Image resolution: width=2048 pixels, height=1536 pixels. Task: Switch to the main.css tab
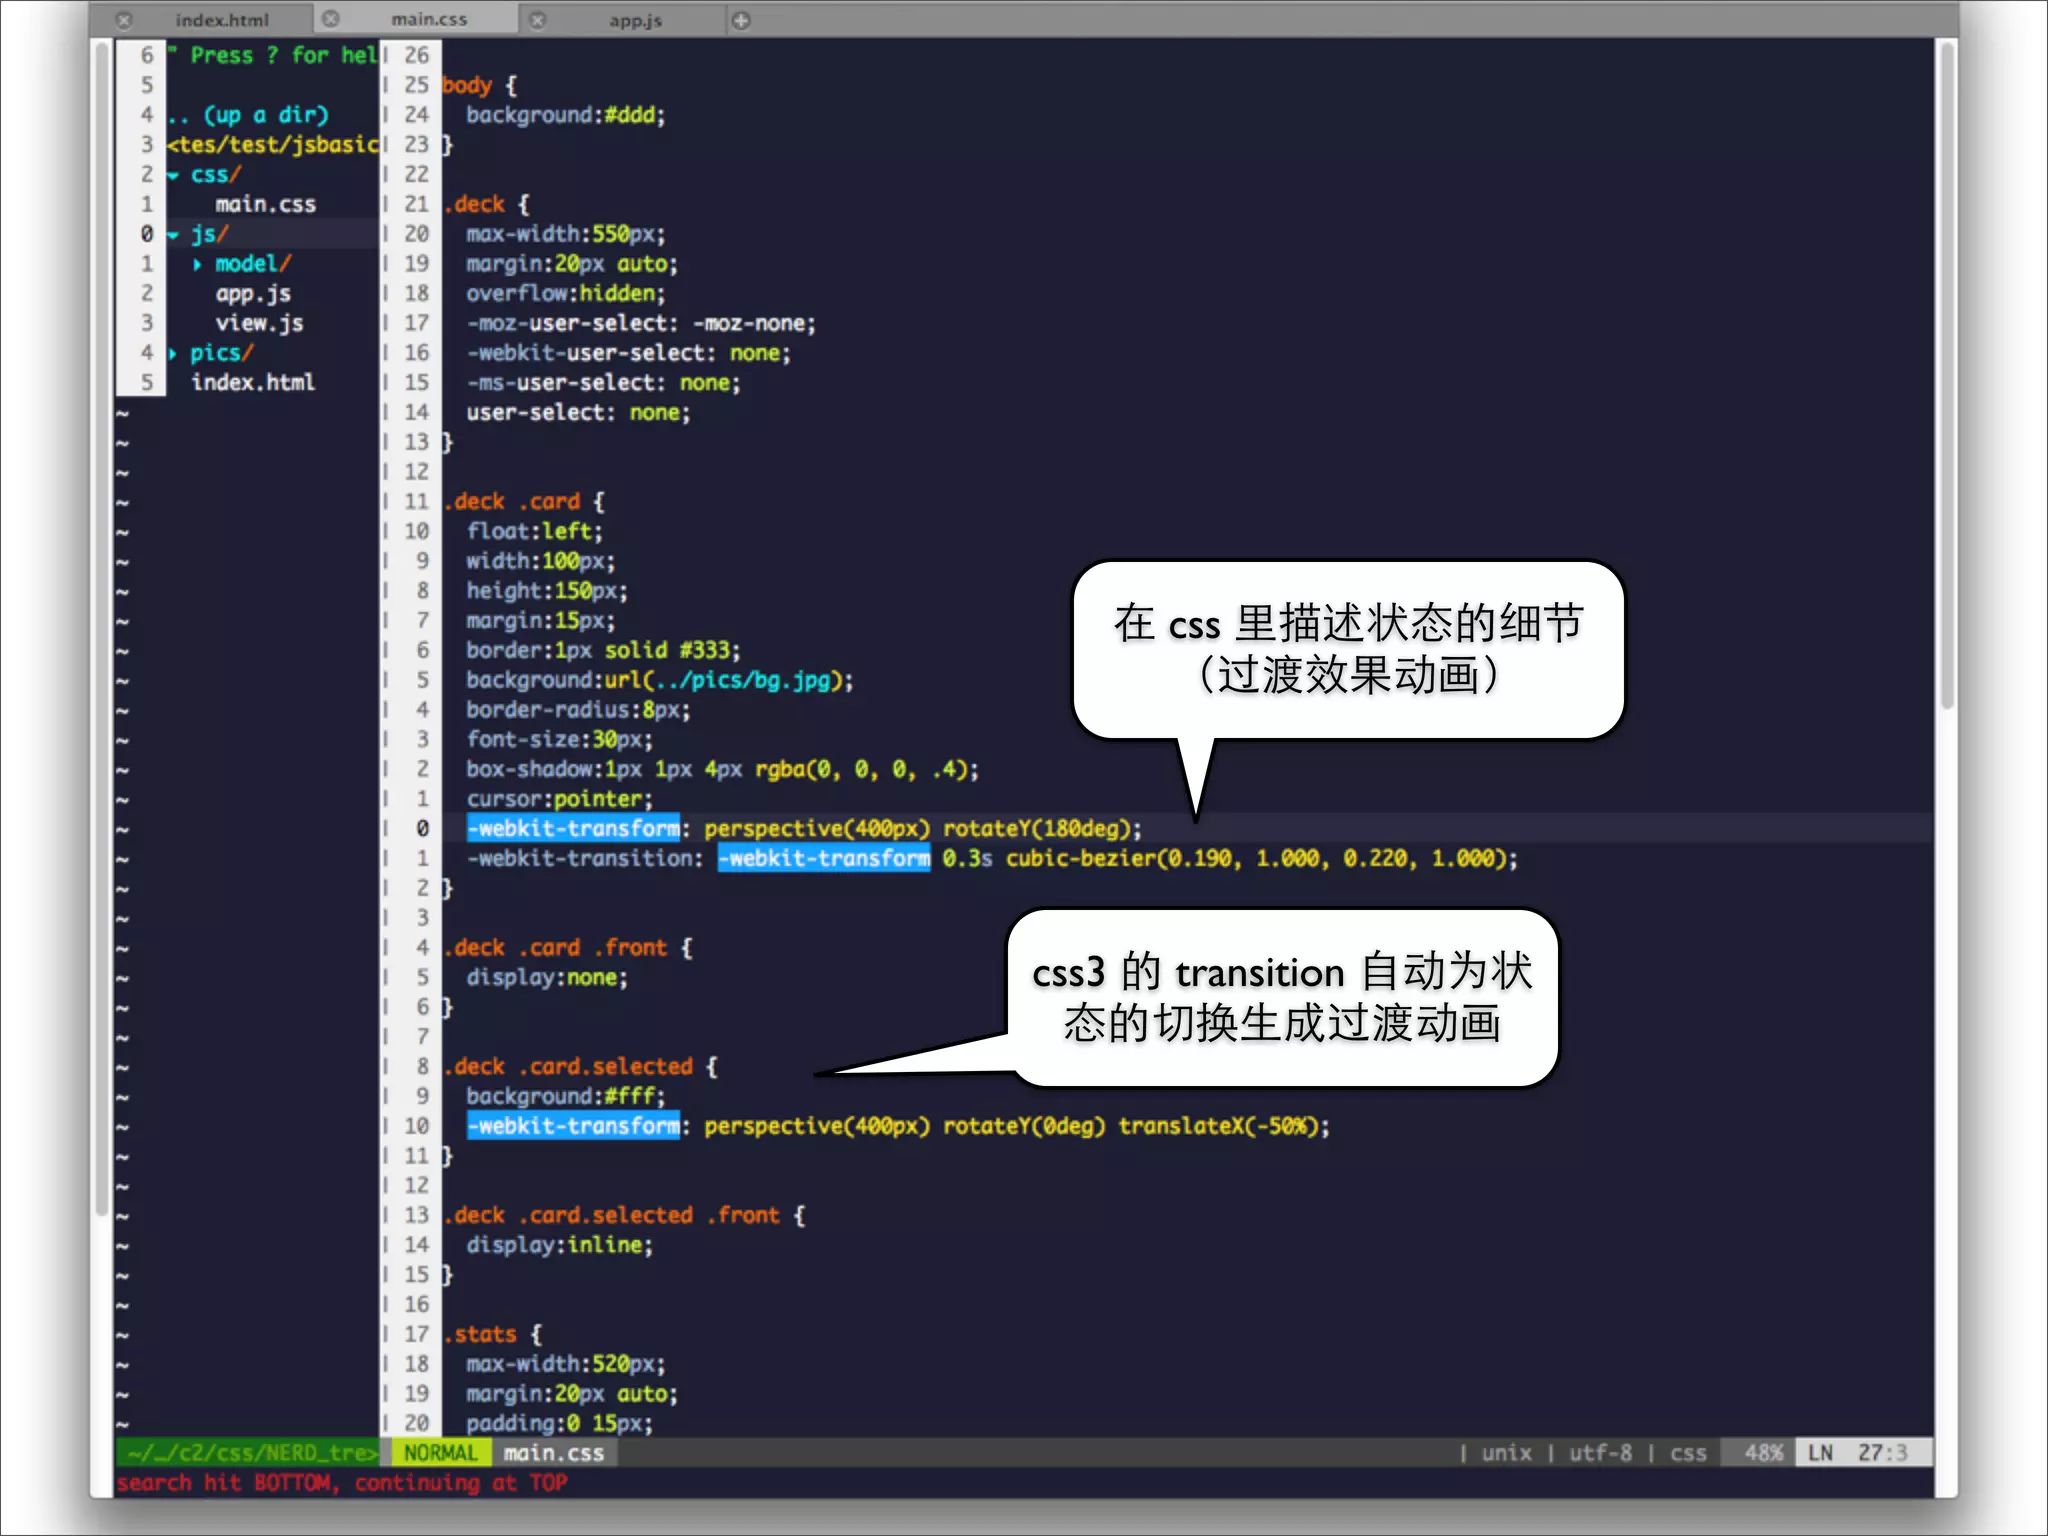pyautogui.click(x=429, y=19)
